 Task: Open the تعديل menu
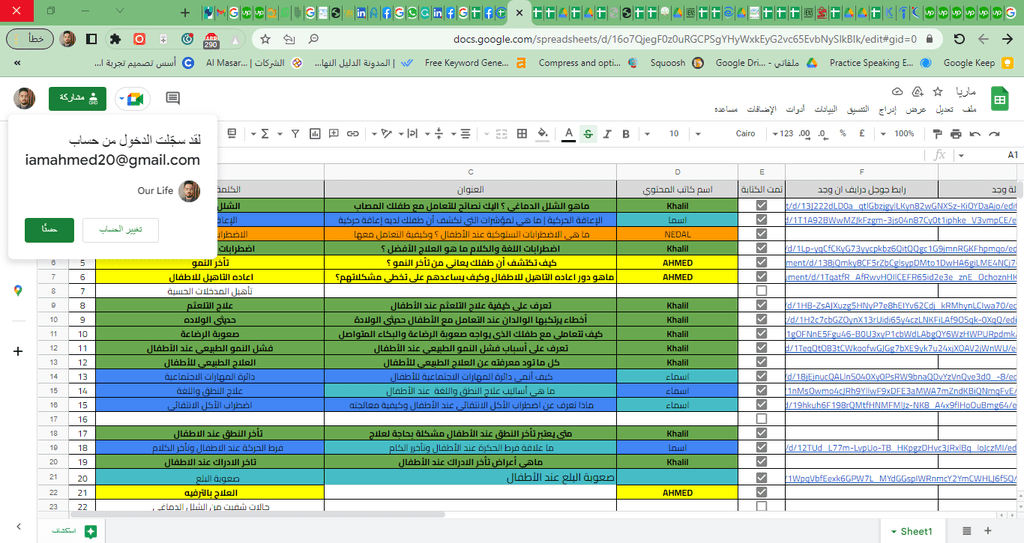944,109
